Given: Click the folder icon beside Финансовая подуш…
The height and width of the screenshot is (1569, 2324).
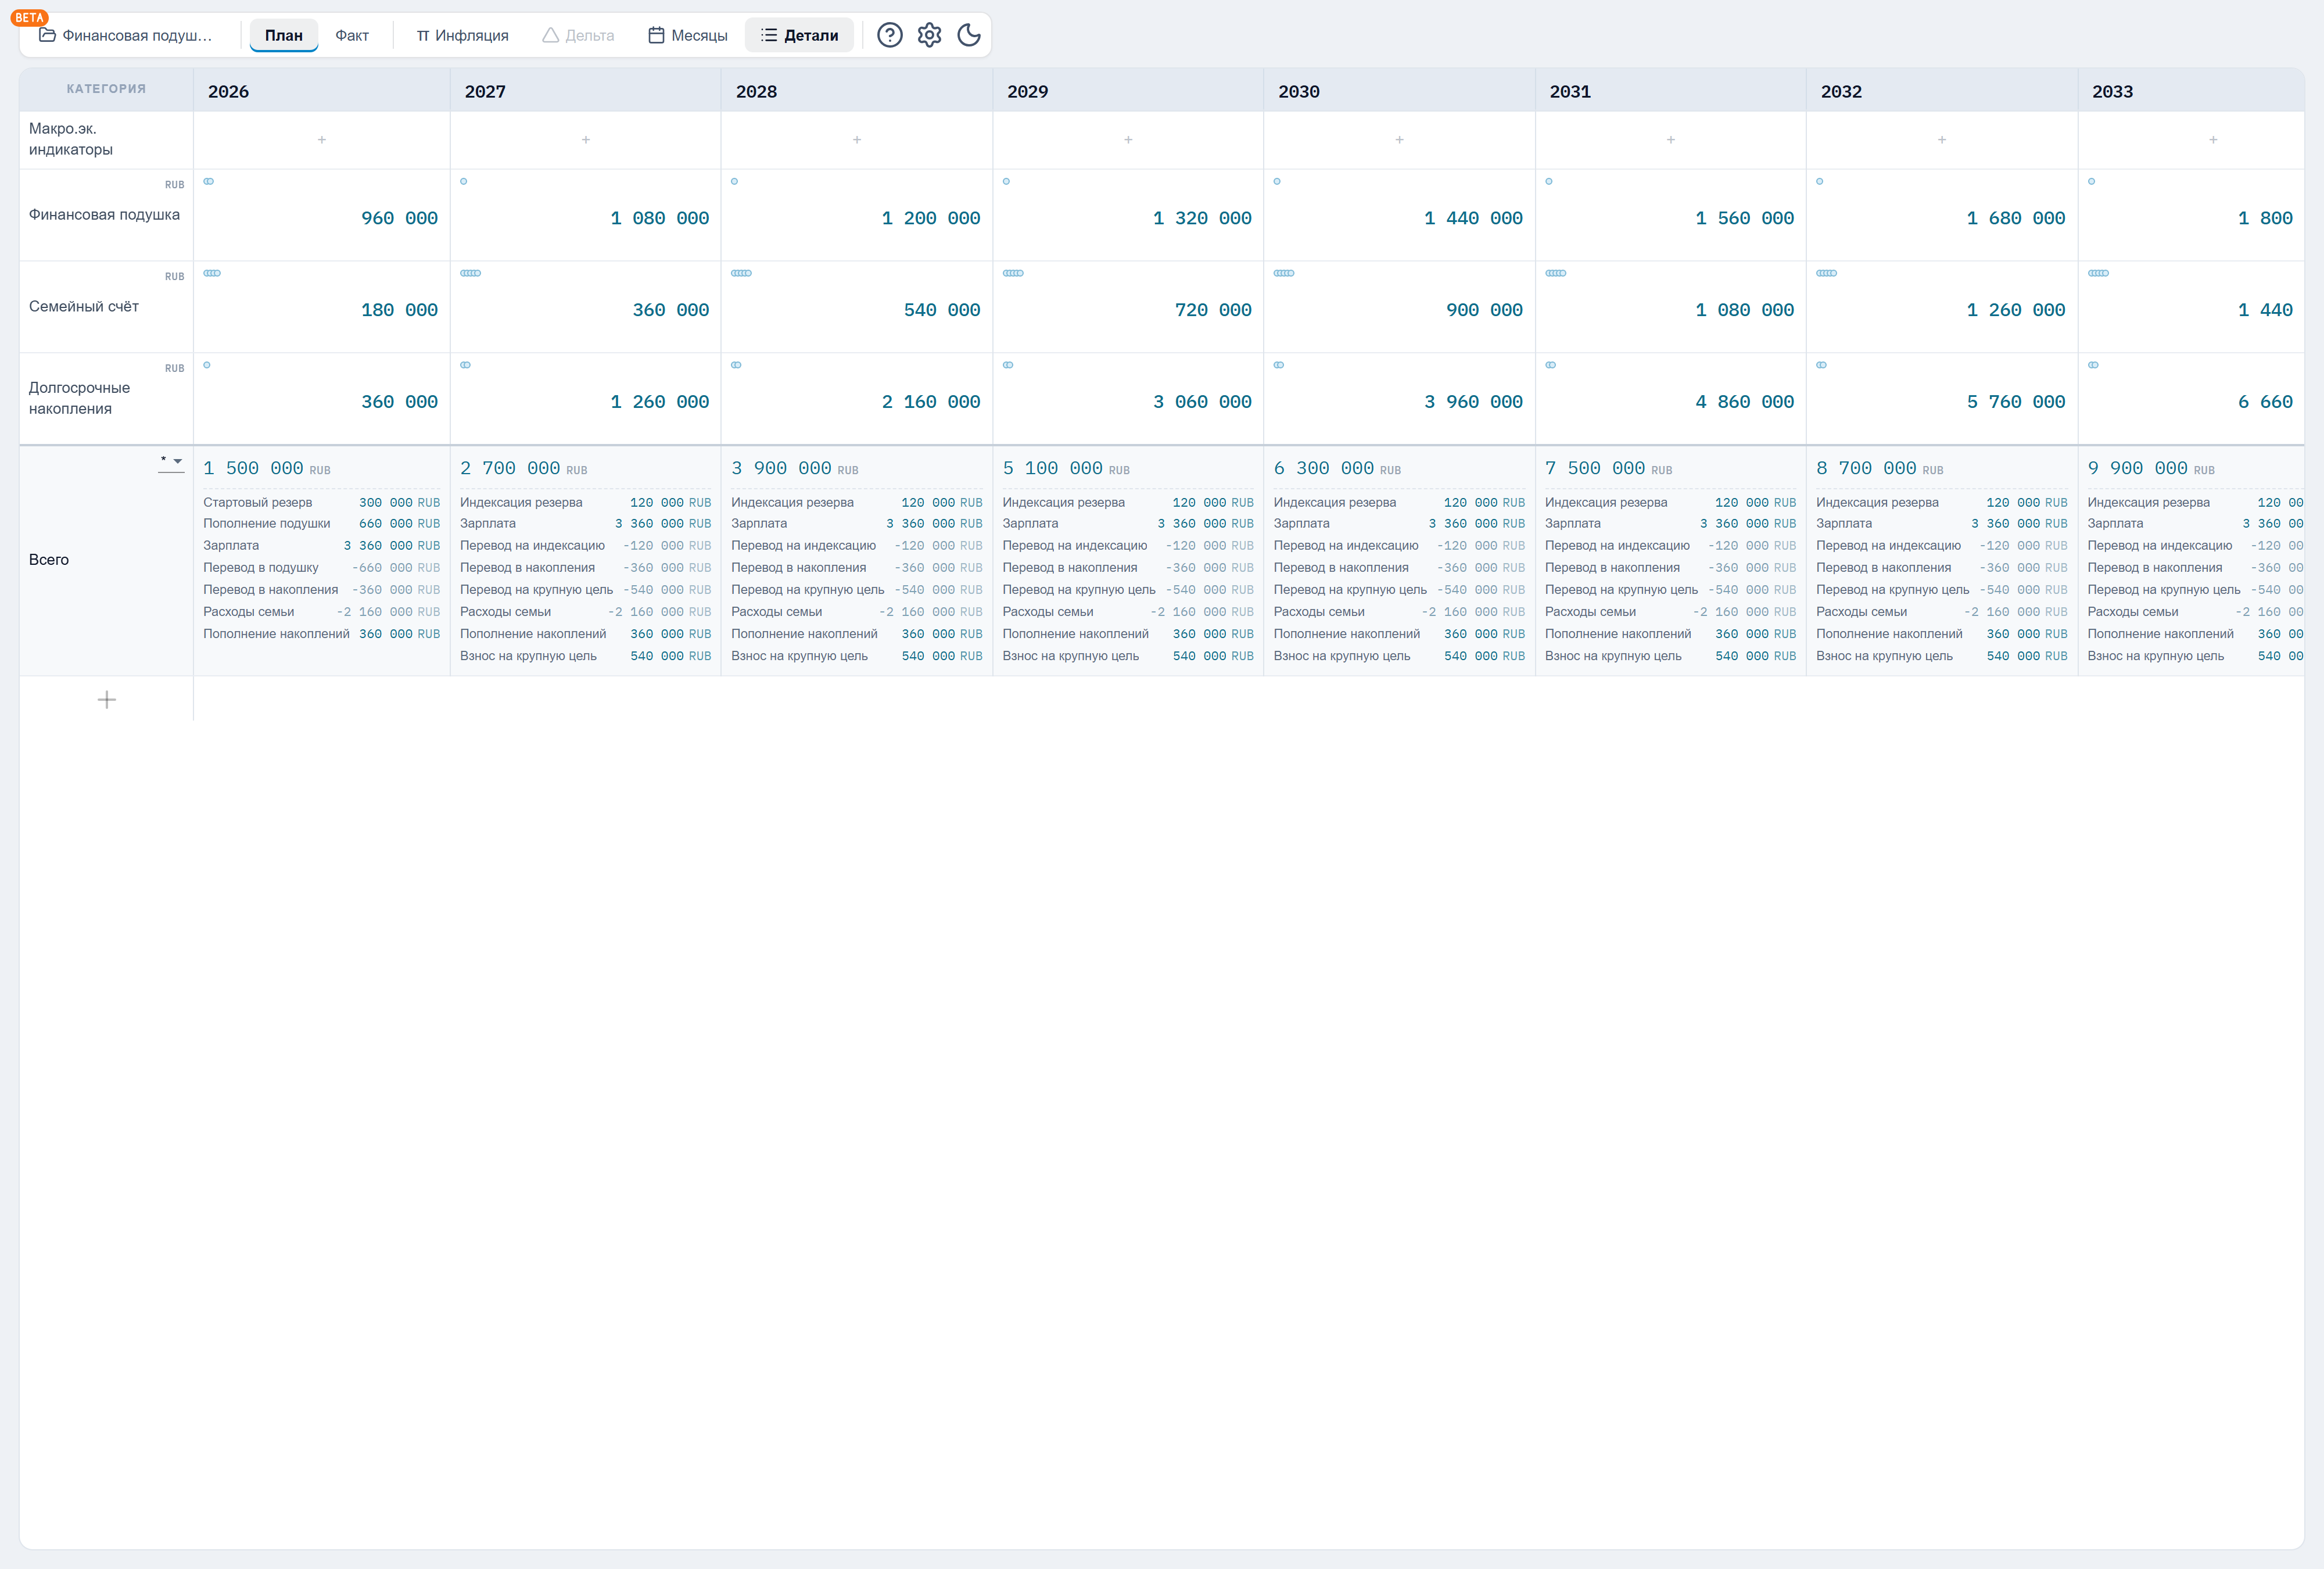Looking at the screenshot, I should [x=47, y=35].
